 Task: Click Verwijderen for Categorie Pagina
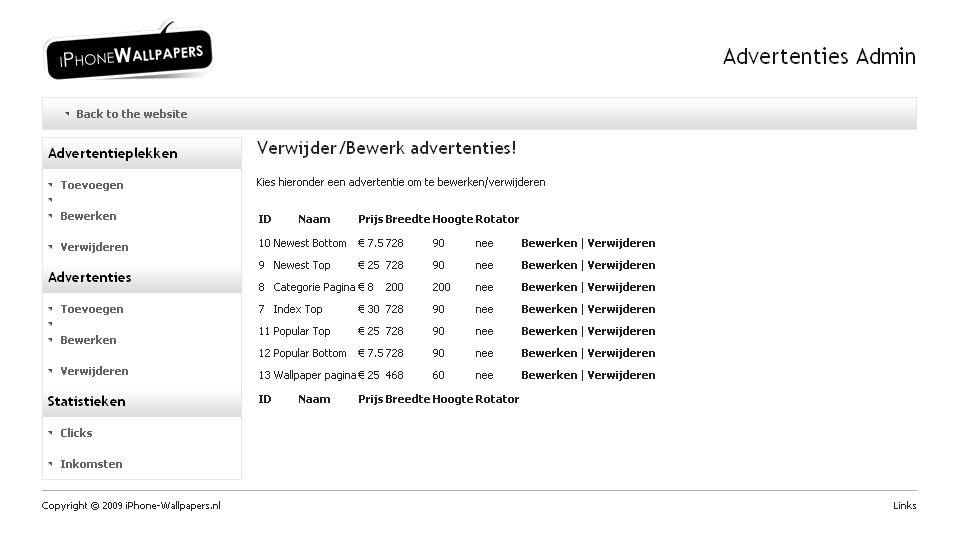click(621, 287)
